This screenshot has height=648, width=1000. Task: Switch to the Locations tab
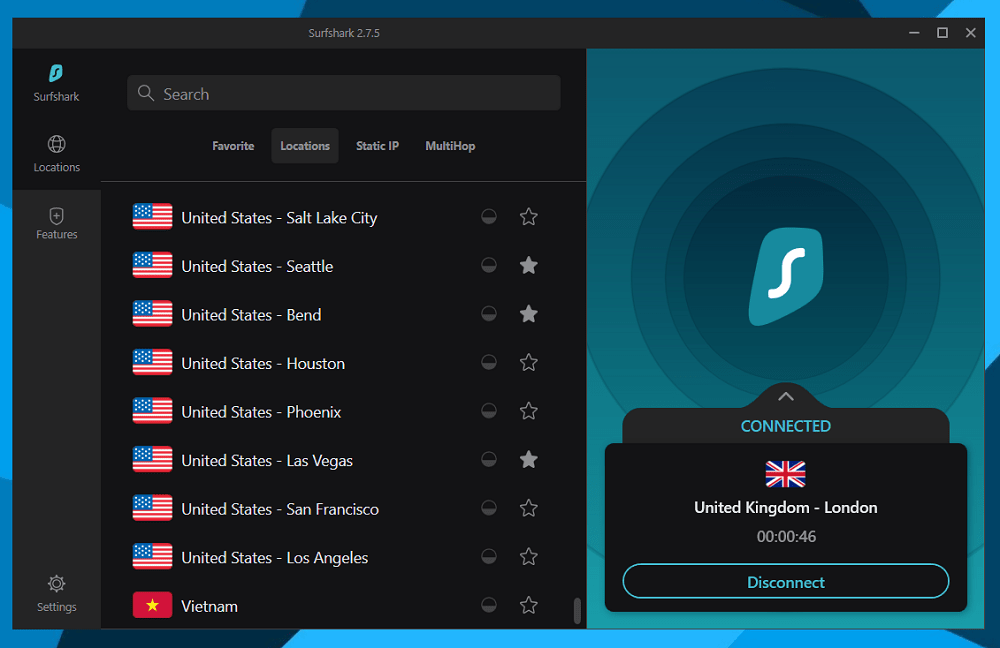(305, 146)
